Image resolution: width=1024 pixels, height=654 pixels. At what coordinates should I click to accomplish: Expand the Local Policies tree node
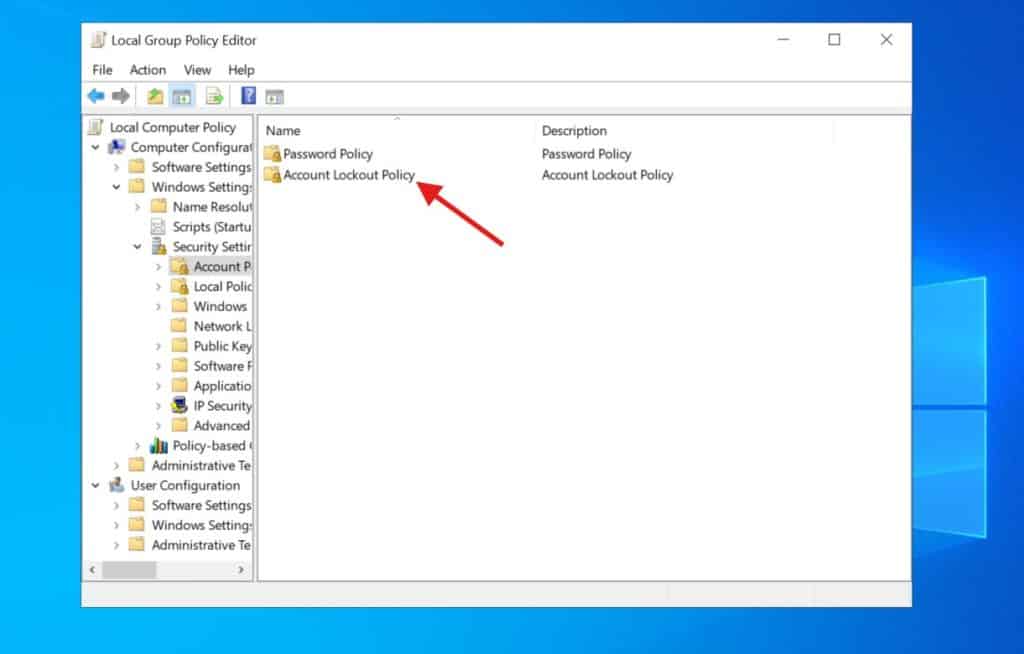158,286
